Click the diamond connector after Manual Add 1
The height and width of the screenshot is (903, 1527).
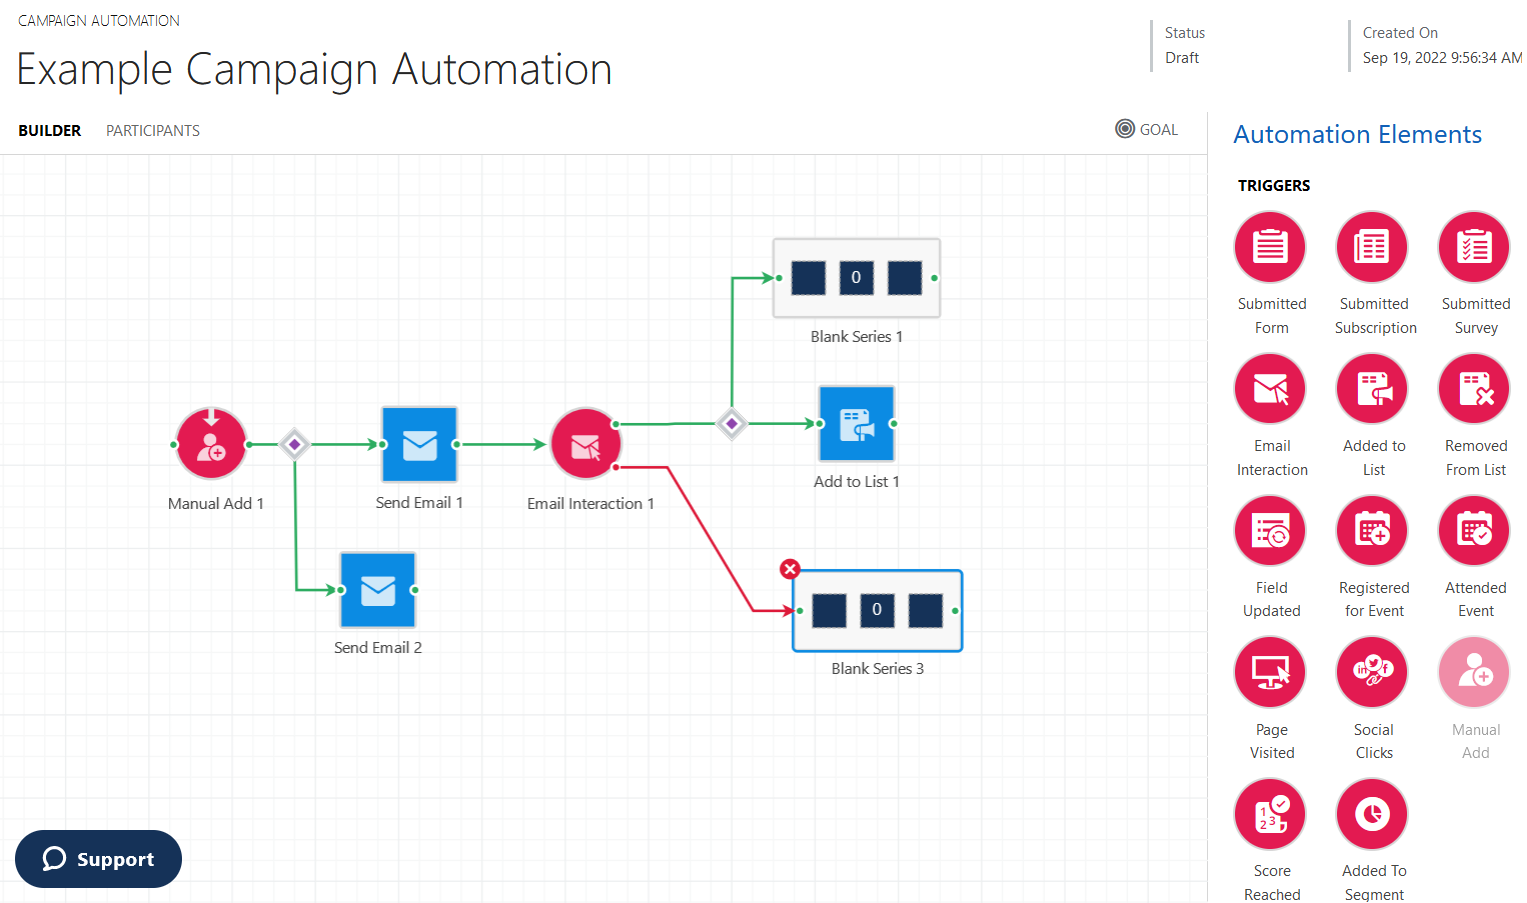[x=294, y=444]
